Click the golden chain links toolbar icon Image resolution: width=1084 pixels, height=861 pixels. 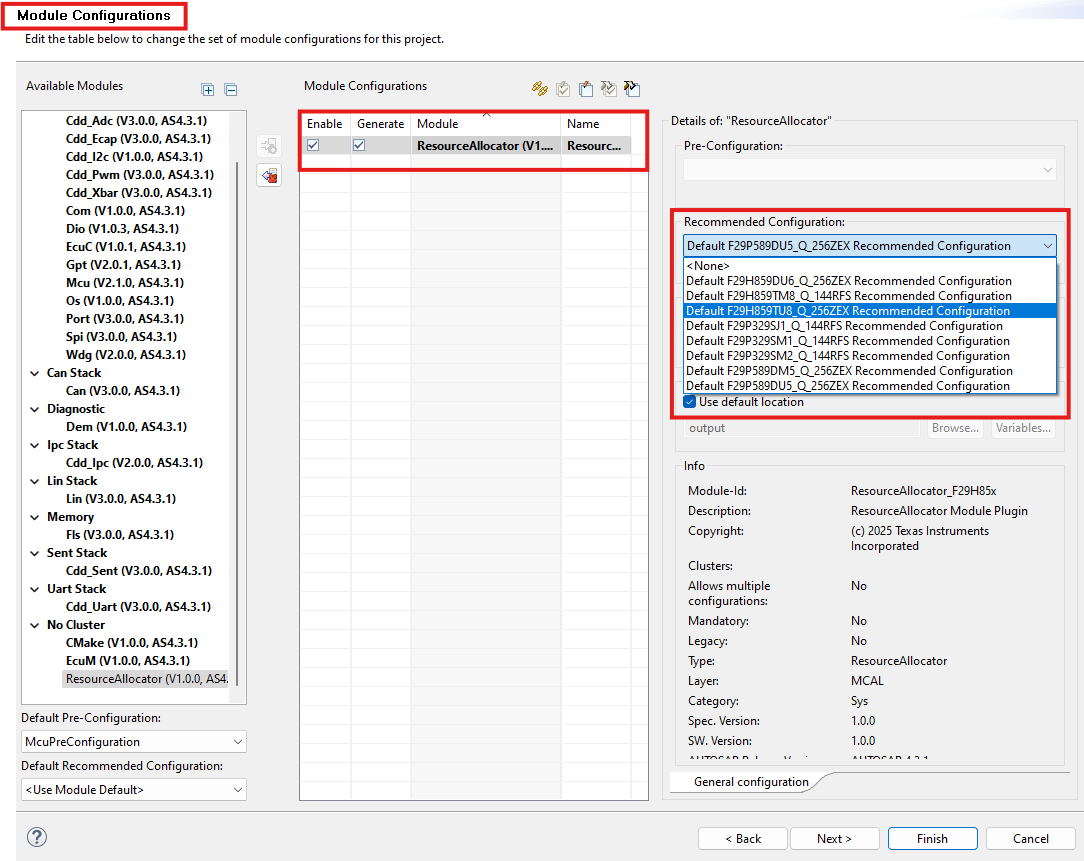click(539, 88)
